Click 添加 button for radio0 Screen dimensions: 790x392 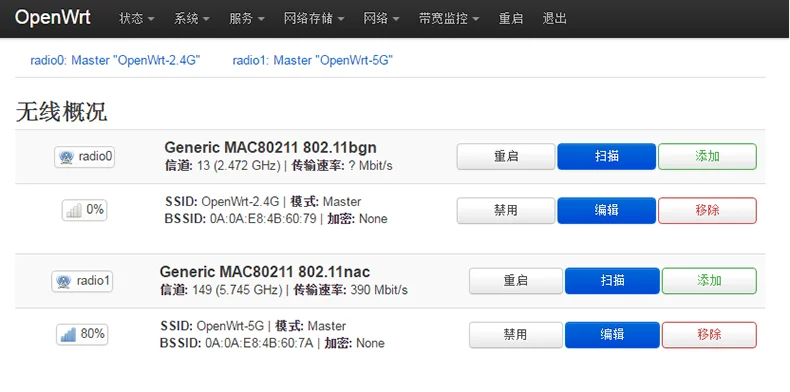(x=707, y=157)
